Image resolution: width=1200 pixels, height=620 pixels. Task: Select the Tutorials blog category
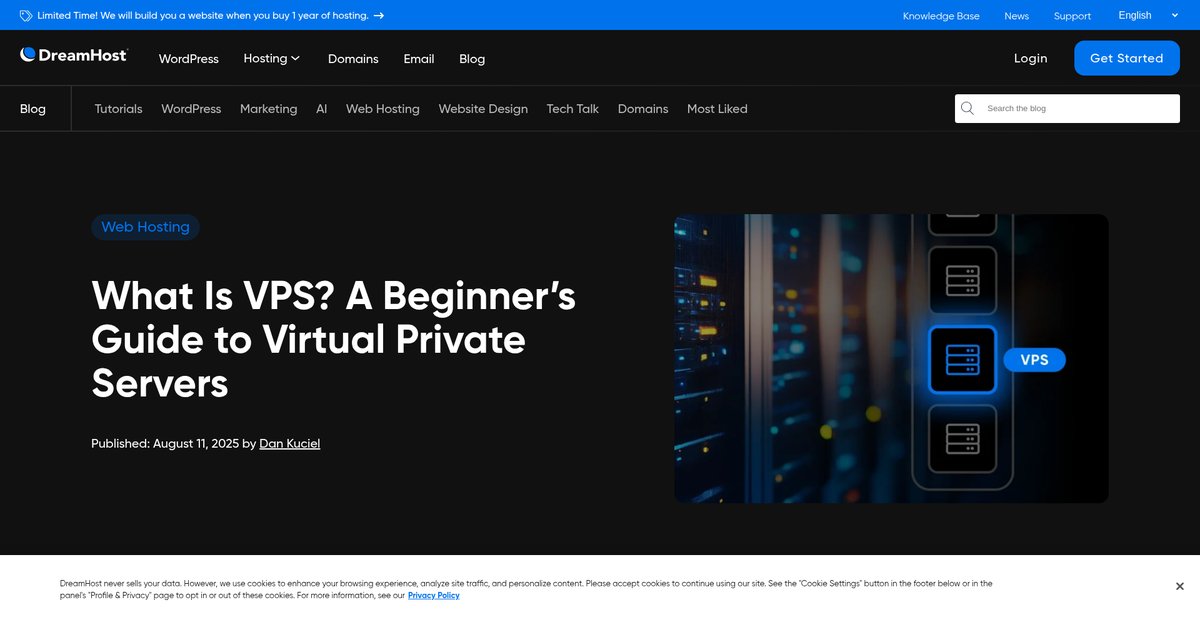coord(118,109)
